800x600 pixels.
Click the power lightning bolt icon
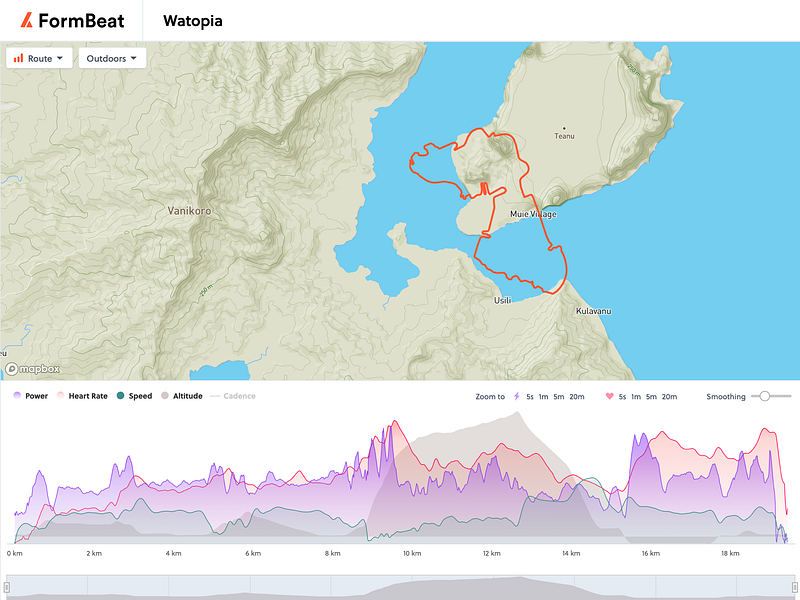click(516, 396)
